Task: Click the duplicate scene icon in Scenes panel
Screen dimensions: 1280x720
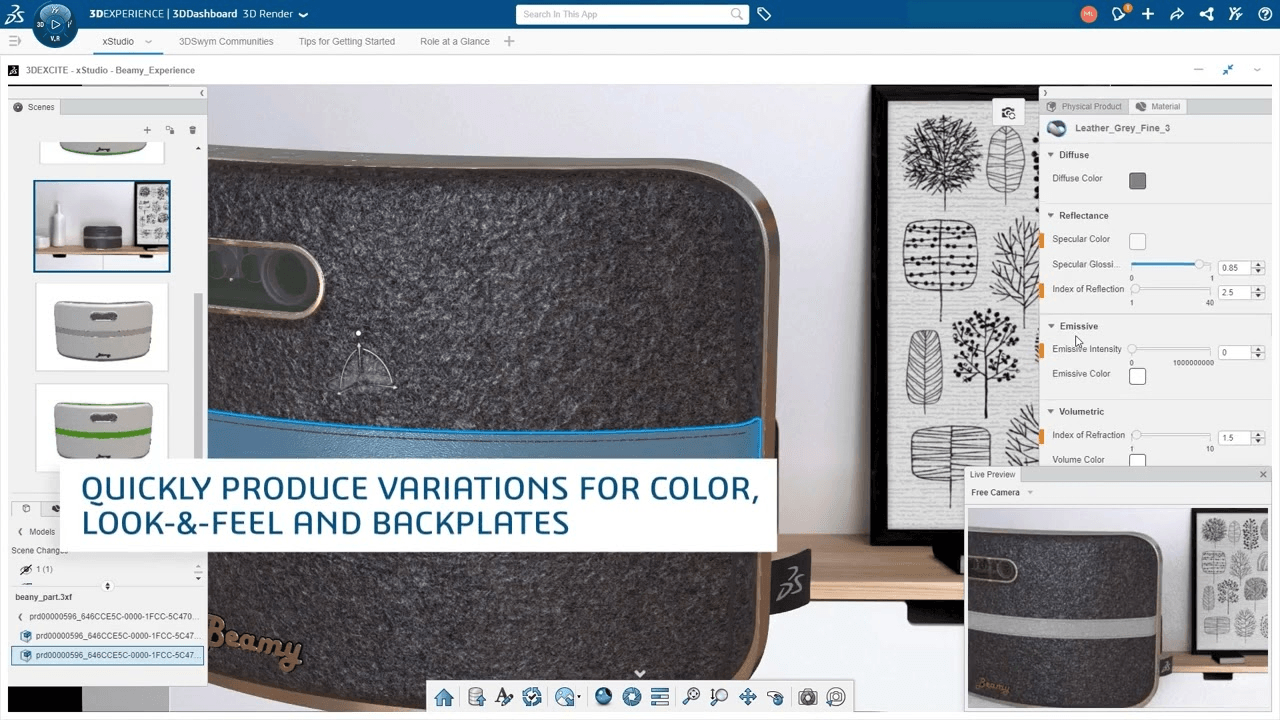Action: pos(170,129)
